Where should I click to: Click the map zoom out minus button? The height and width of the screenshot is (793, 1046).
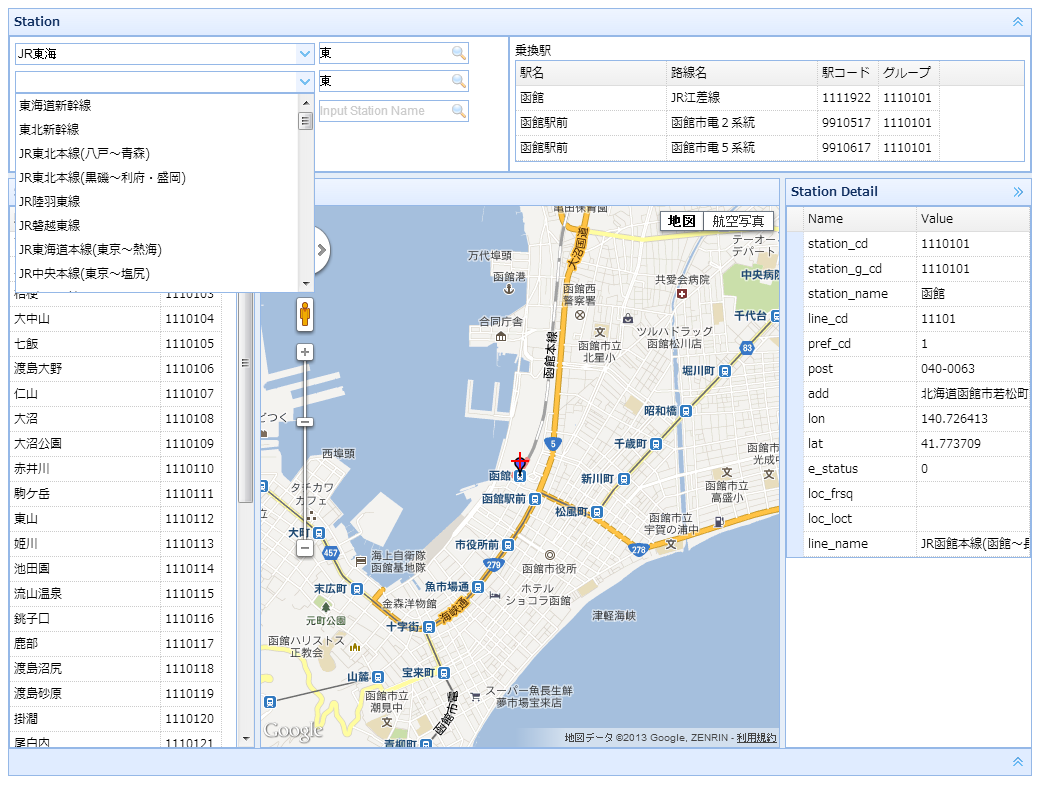click(x=305, y=548)
